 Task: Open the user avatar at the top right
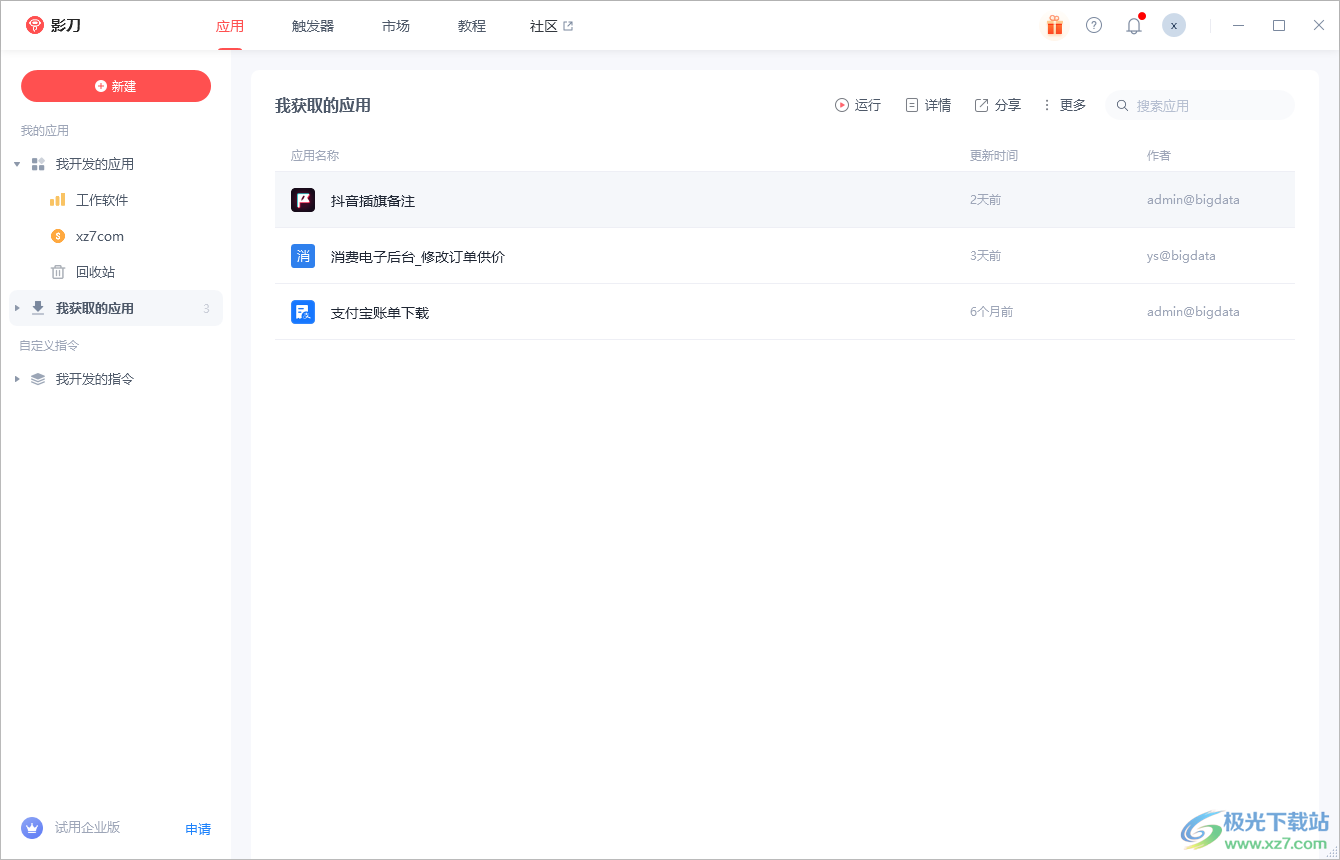[x=1173, y=25]
